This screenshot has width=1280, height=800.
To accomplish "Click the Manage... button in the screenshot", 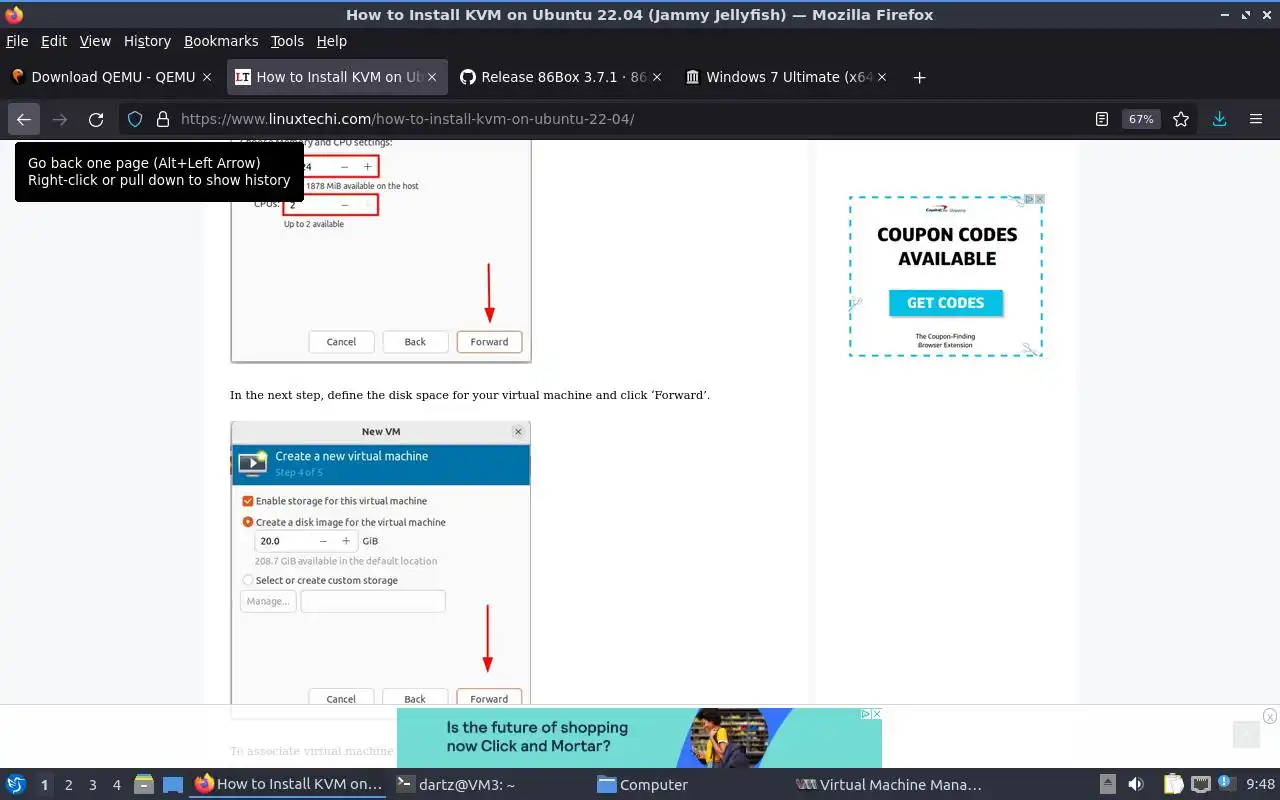I will tap(268, 601).
